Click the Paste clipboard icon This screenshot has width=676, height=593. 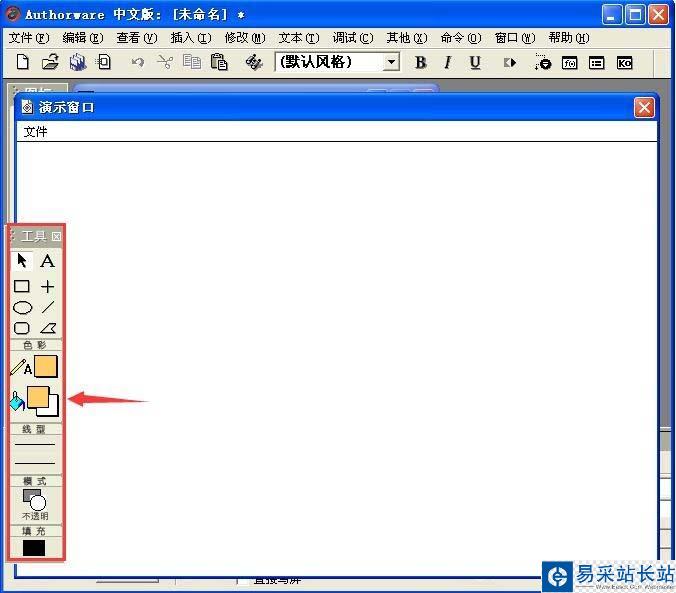pos(219,62)
